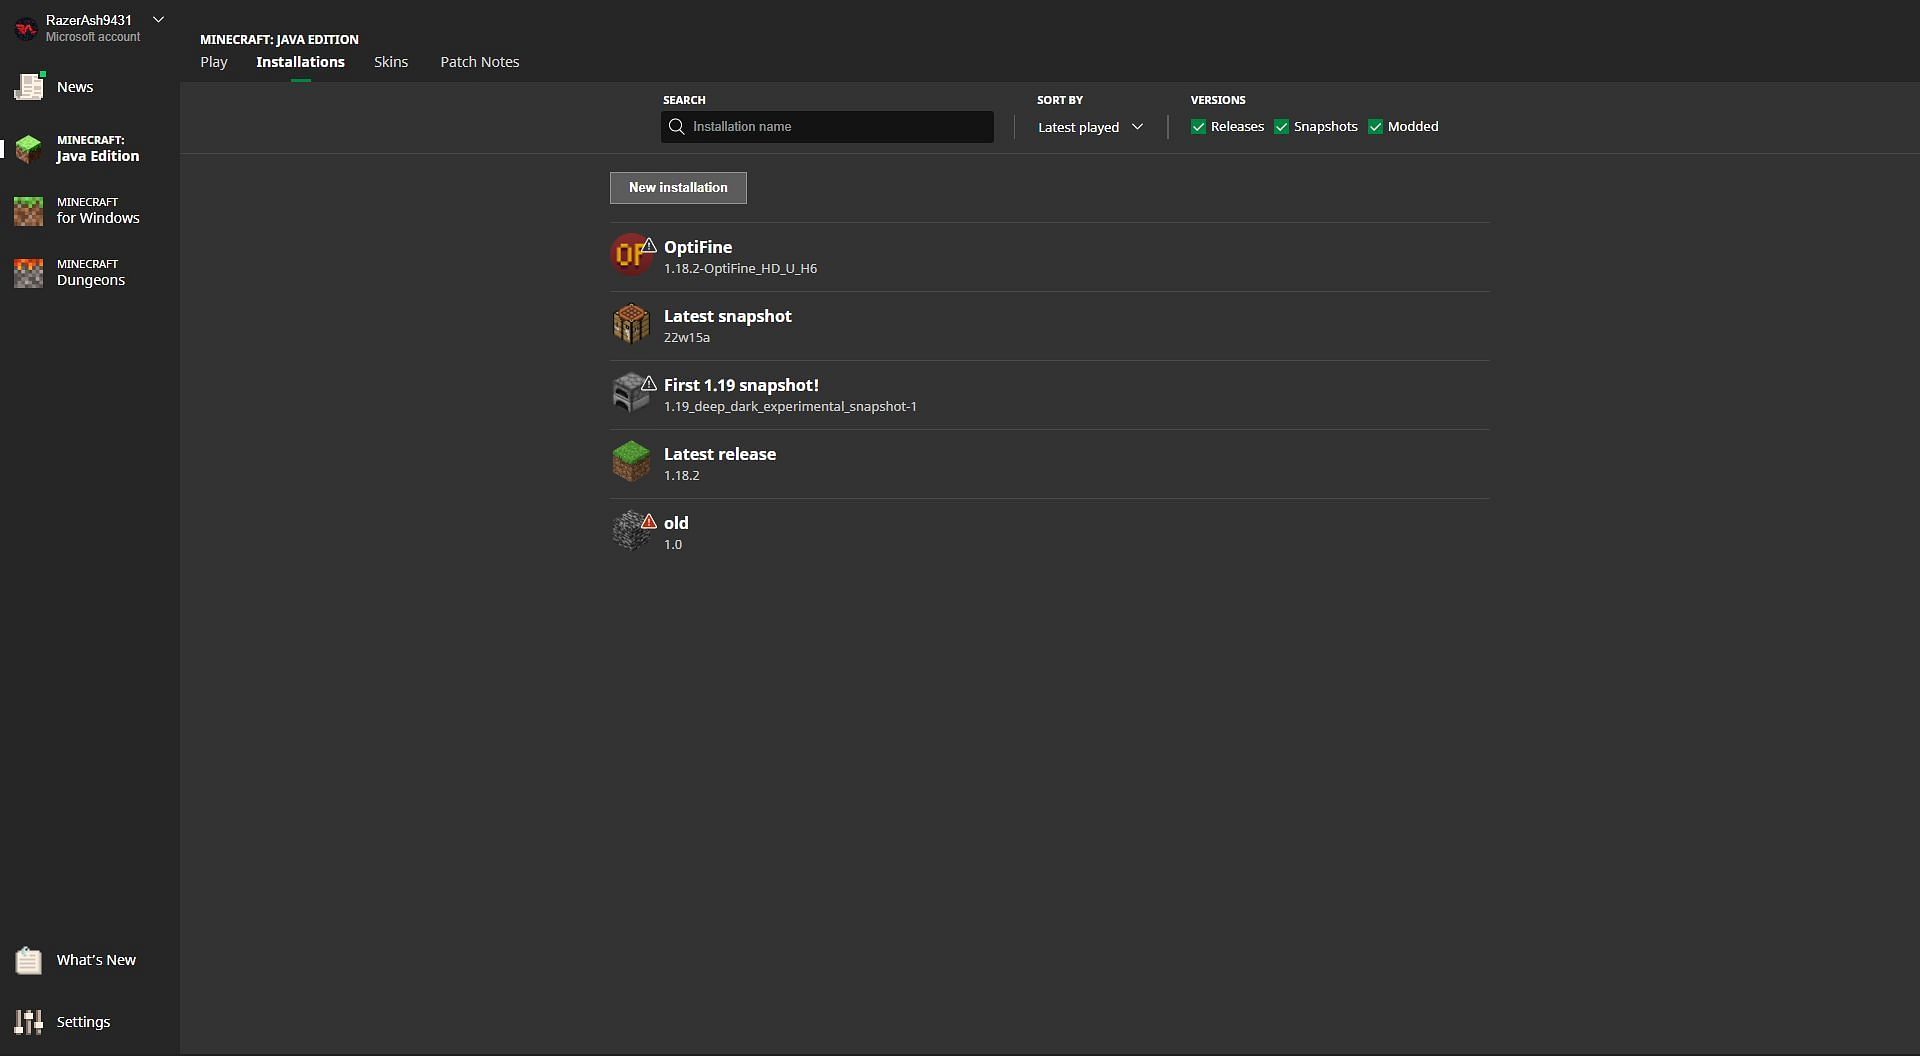The image size is (1920, 1056).
Task: Select Minecraft Dungeons label in sidebar
Action: [91, 273]
